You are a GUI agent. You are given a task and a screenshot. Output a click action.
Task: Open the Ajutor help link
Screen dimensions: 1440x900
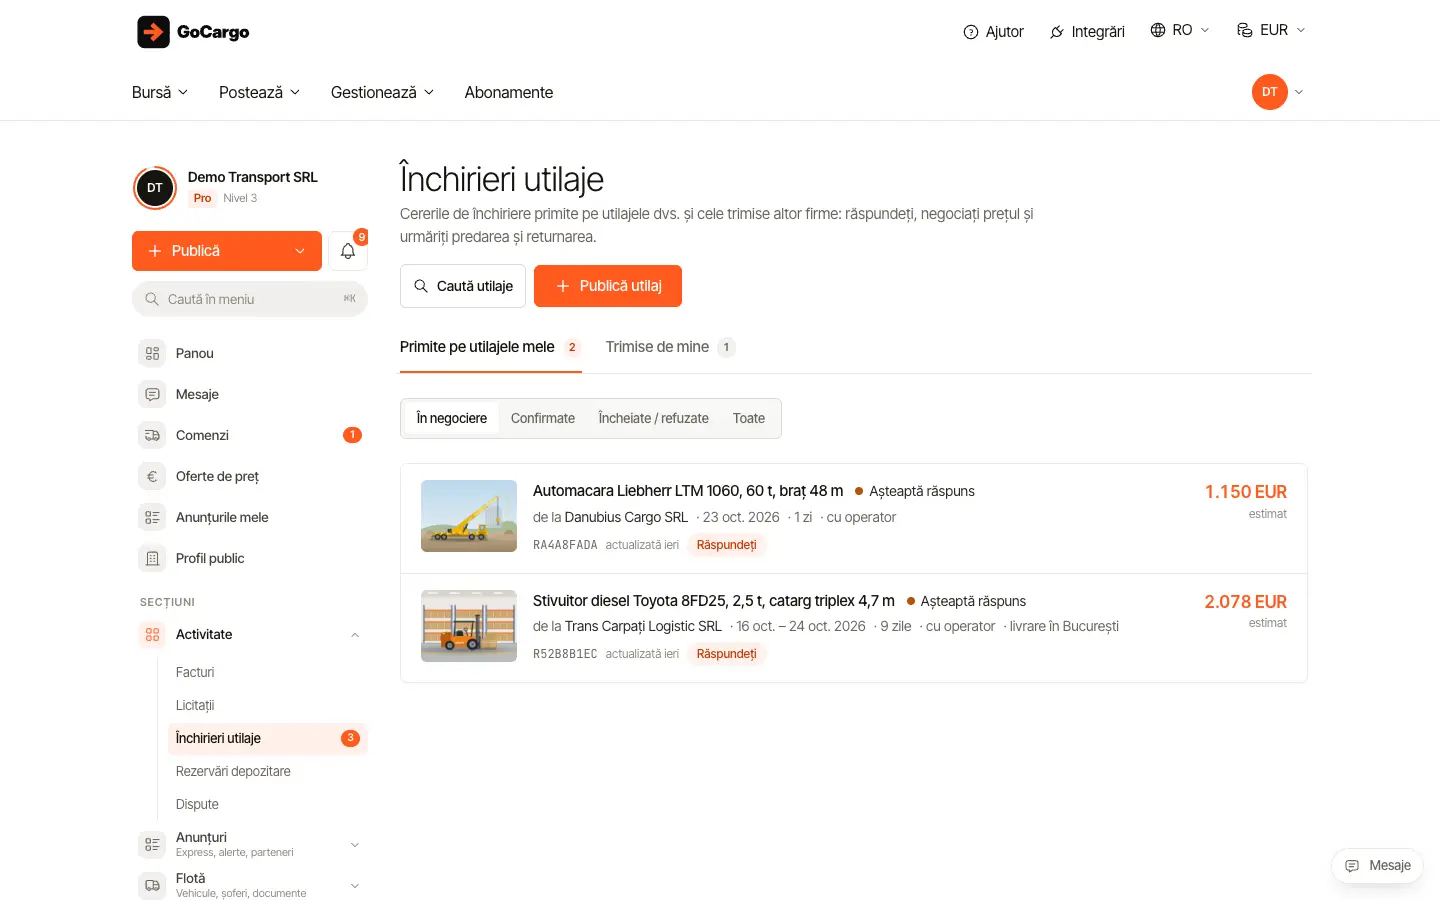(x=993, y=32)
